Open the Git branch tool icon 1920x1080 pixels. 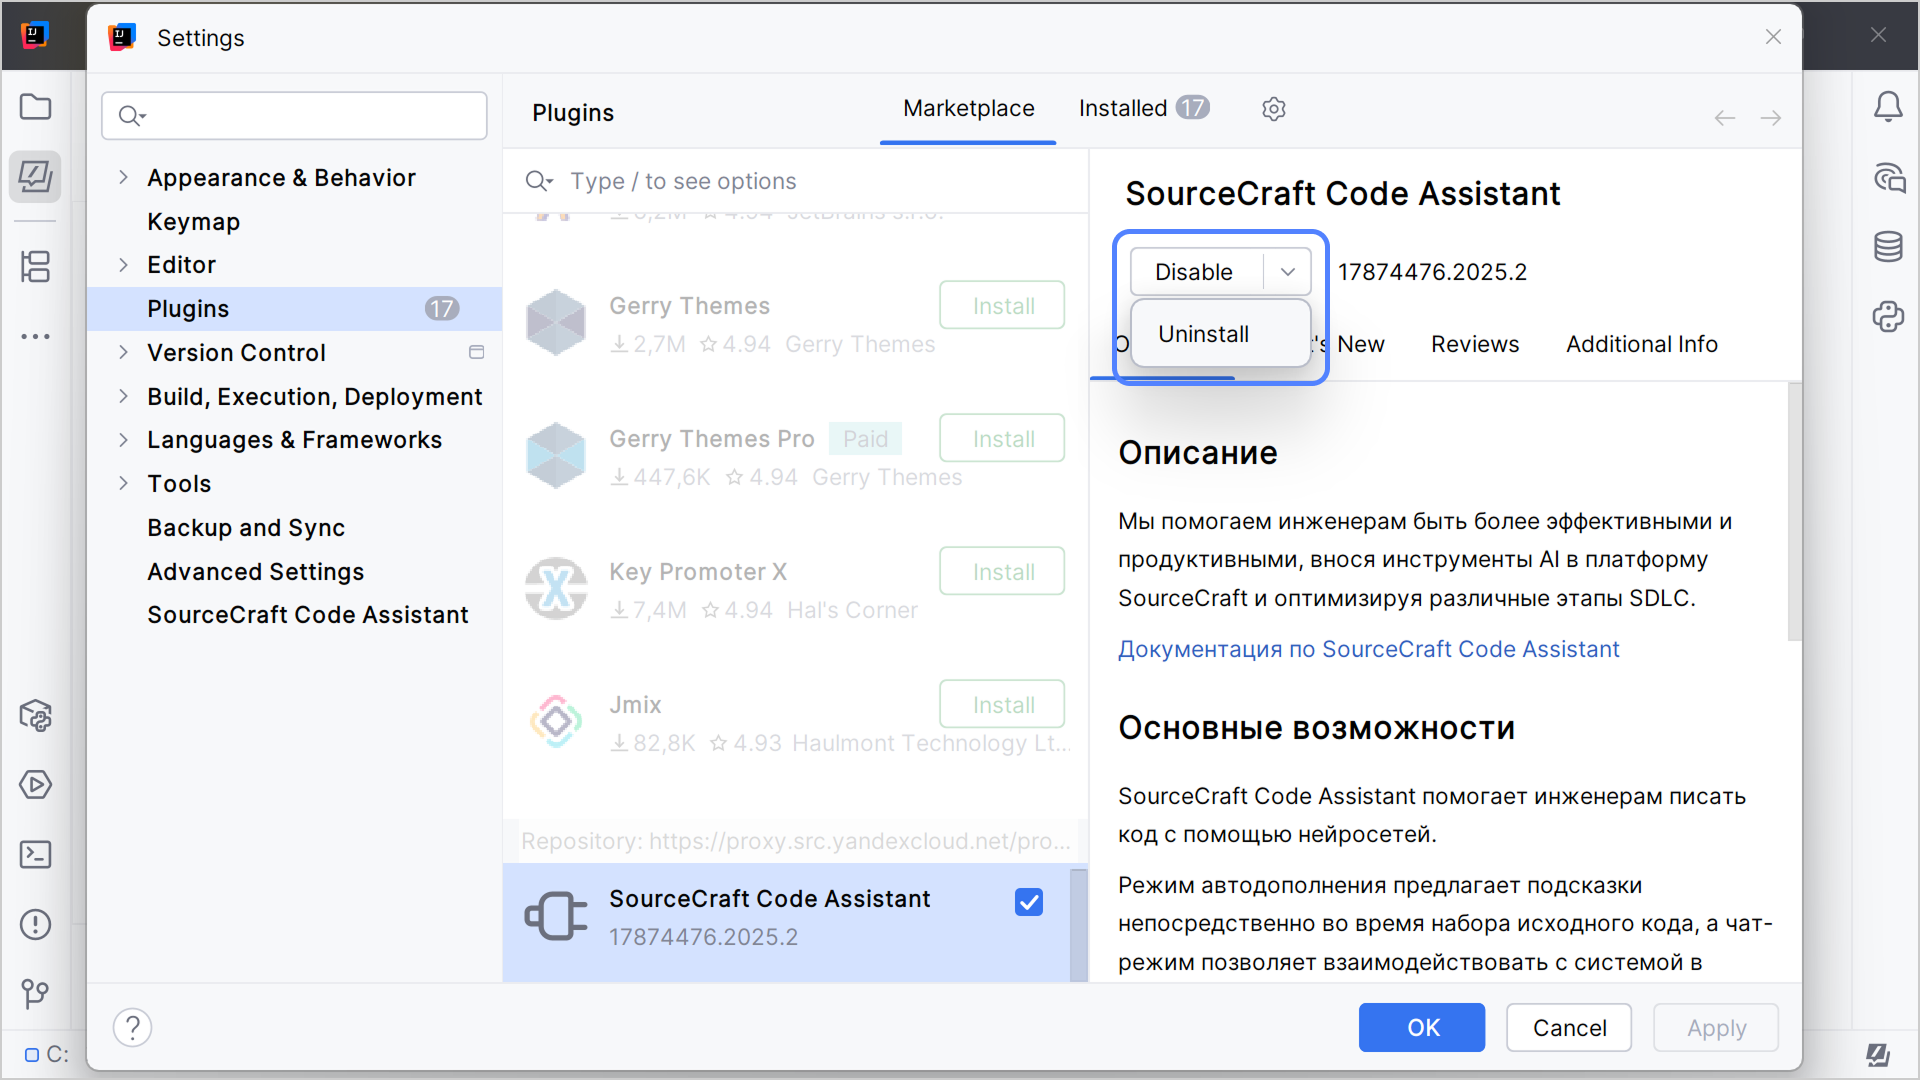[x=36, y=993]
